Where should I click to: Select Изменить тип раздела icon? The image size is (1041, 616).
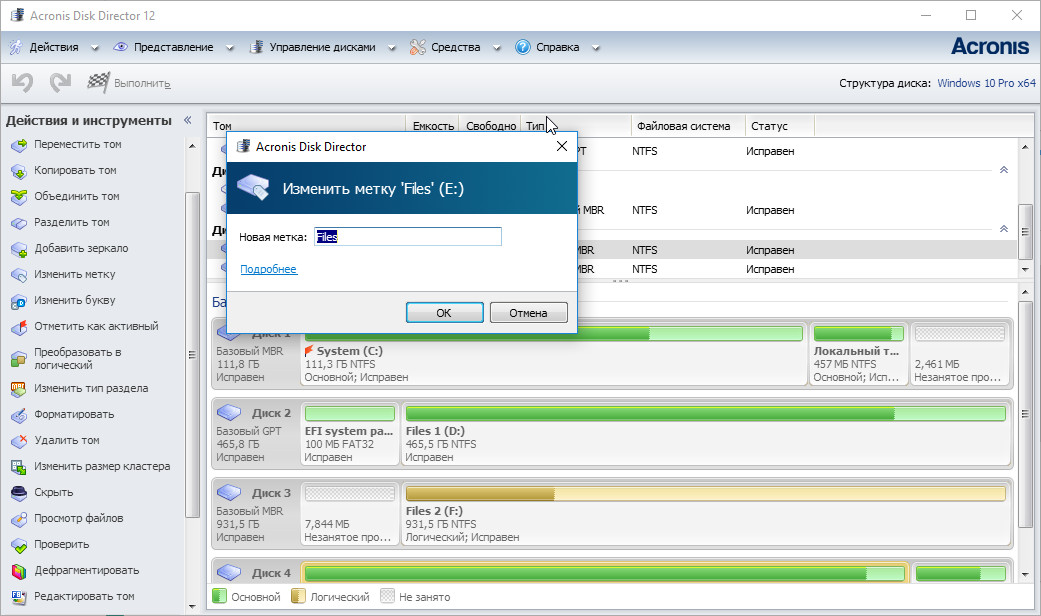click(x=19, y=388)
